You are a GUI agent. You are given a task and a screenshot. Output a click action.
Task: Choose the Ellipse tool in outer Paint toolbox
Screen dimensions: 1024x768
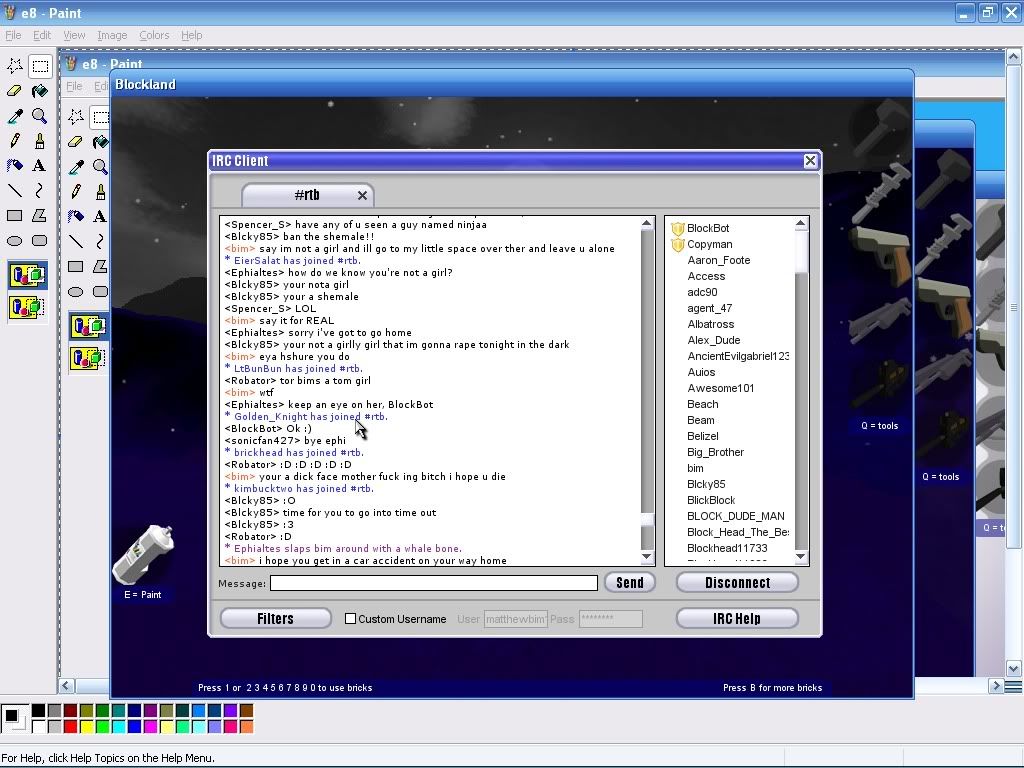(x=14, y=240)
